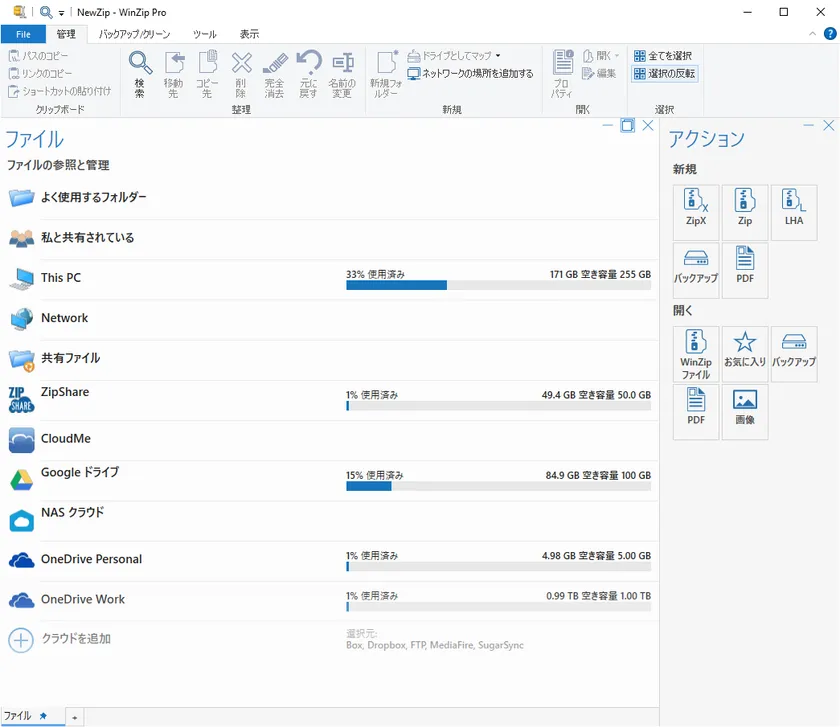Click 全てを選択 select all button
Image resolution: width=840 pixels, height=727 pixels.
tap(662, 56)
